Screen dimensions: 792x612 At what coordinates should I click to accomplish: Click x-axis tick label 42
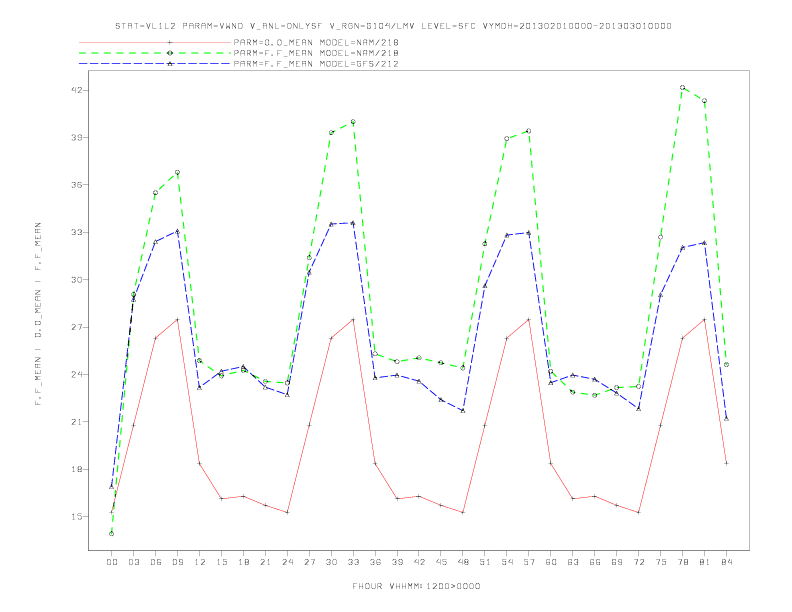(419, 562)
